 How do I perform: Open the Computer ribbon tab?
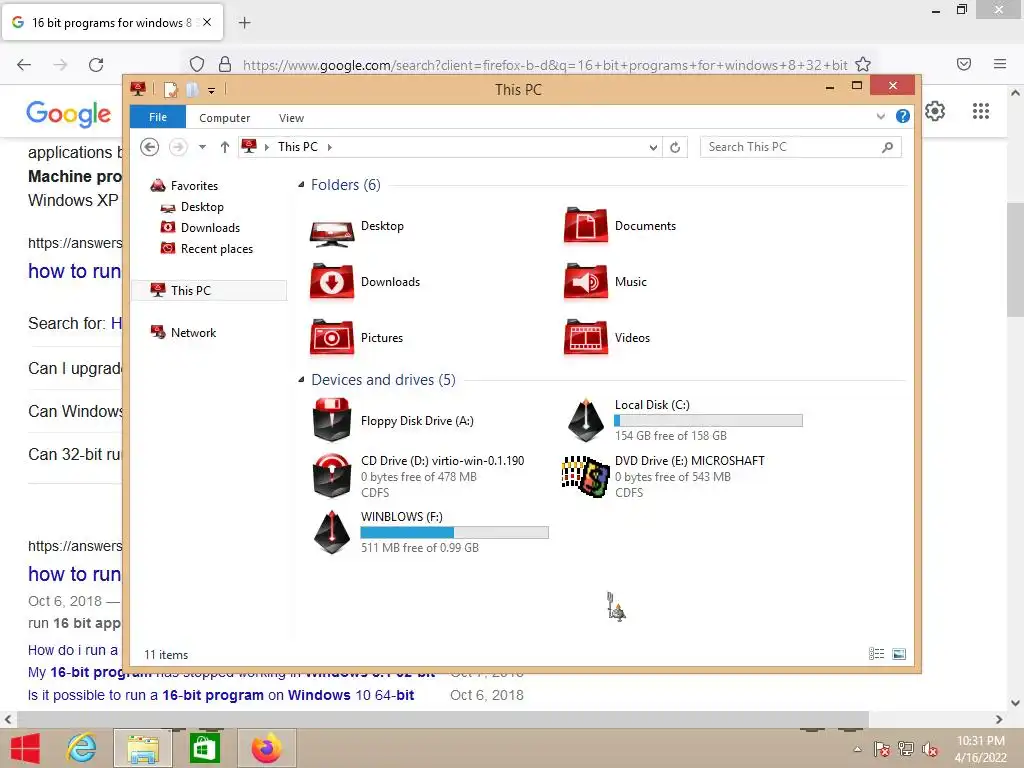[224, 118]
